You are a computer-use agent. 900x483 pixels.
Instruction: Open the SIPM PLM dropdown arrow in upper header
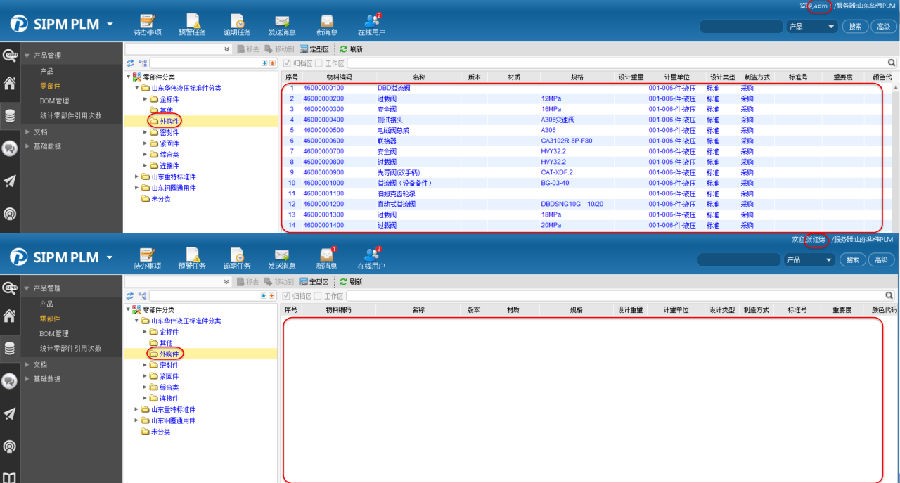108,24
